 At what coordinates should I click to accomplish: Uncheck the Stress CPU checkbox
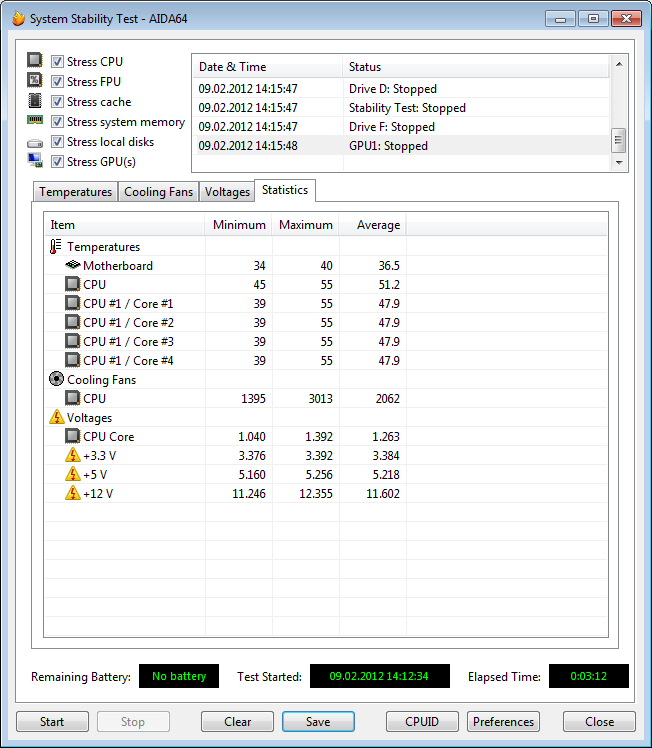coord(57,62)
